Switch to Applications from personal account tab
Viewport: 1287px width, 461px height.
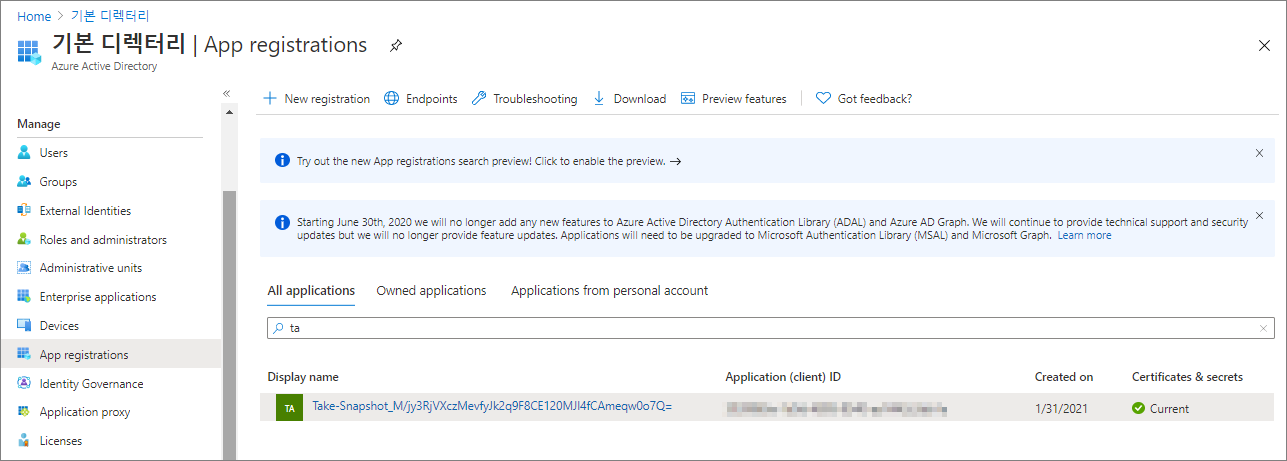click(609, 291)
